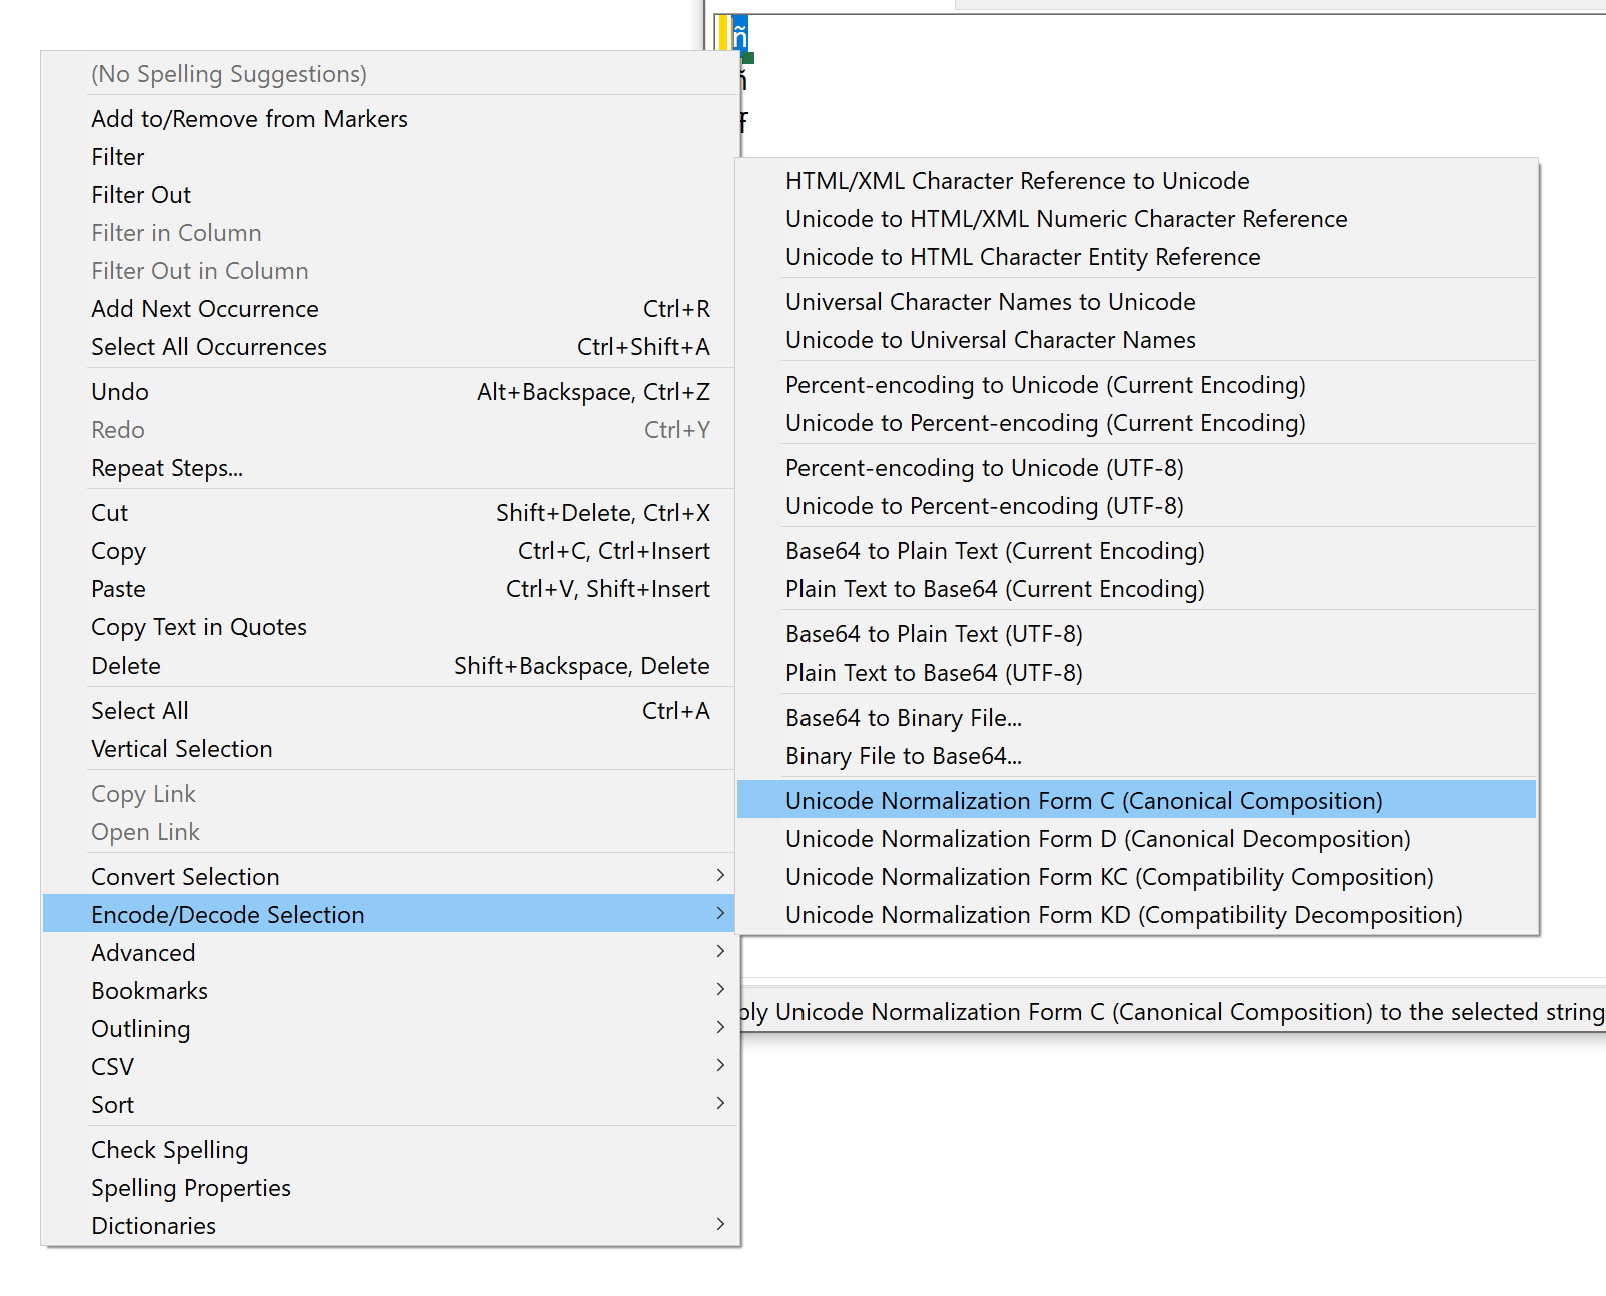This screenshot has height=1296, width=1606.
Task: Expand Dictionaries submenu
Action: (x=390, y=1226)
